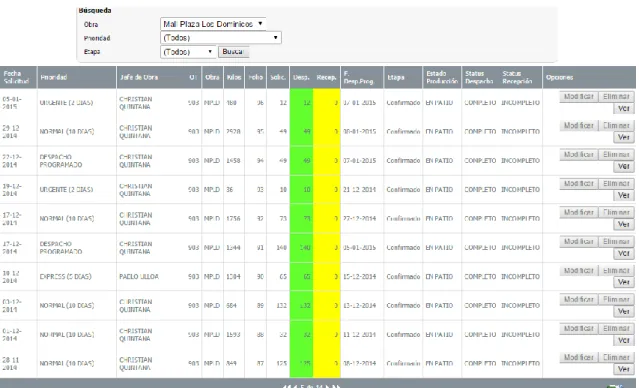Click the kilos value 1756
This screenshot has height=388, width=639.
[x=233, y=218]
